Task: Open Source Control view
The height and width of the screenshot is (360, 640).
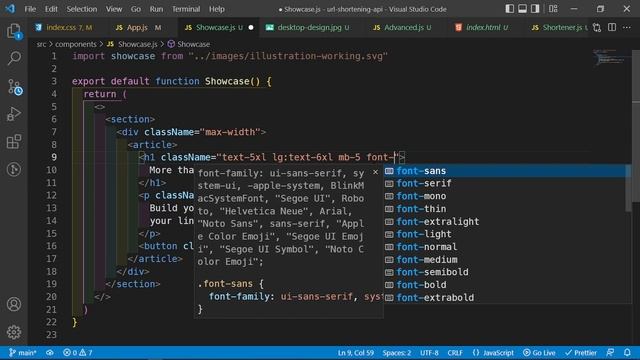Action: point(15,87)
